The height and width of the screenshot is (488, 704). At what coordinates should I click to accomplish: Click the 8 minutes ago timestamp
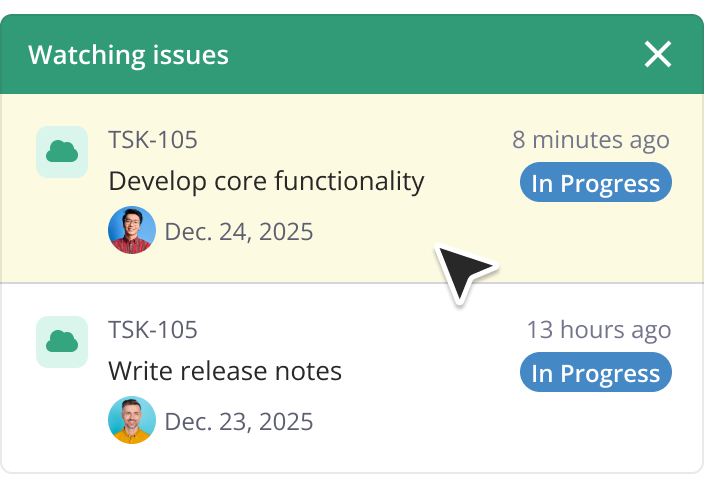(590, 140)
